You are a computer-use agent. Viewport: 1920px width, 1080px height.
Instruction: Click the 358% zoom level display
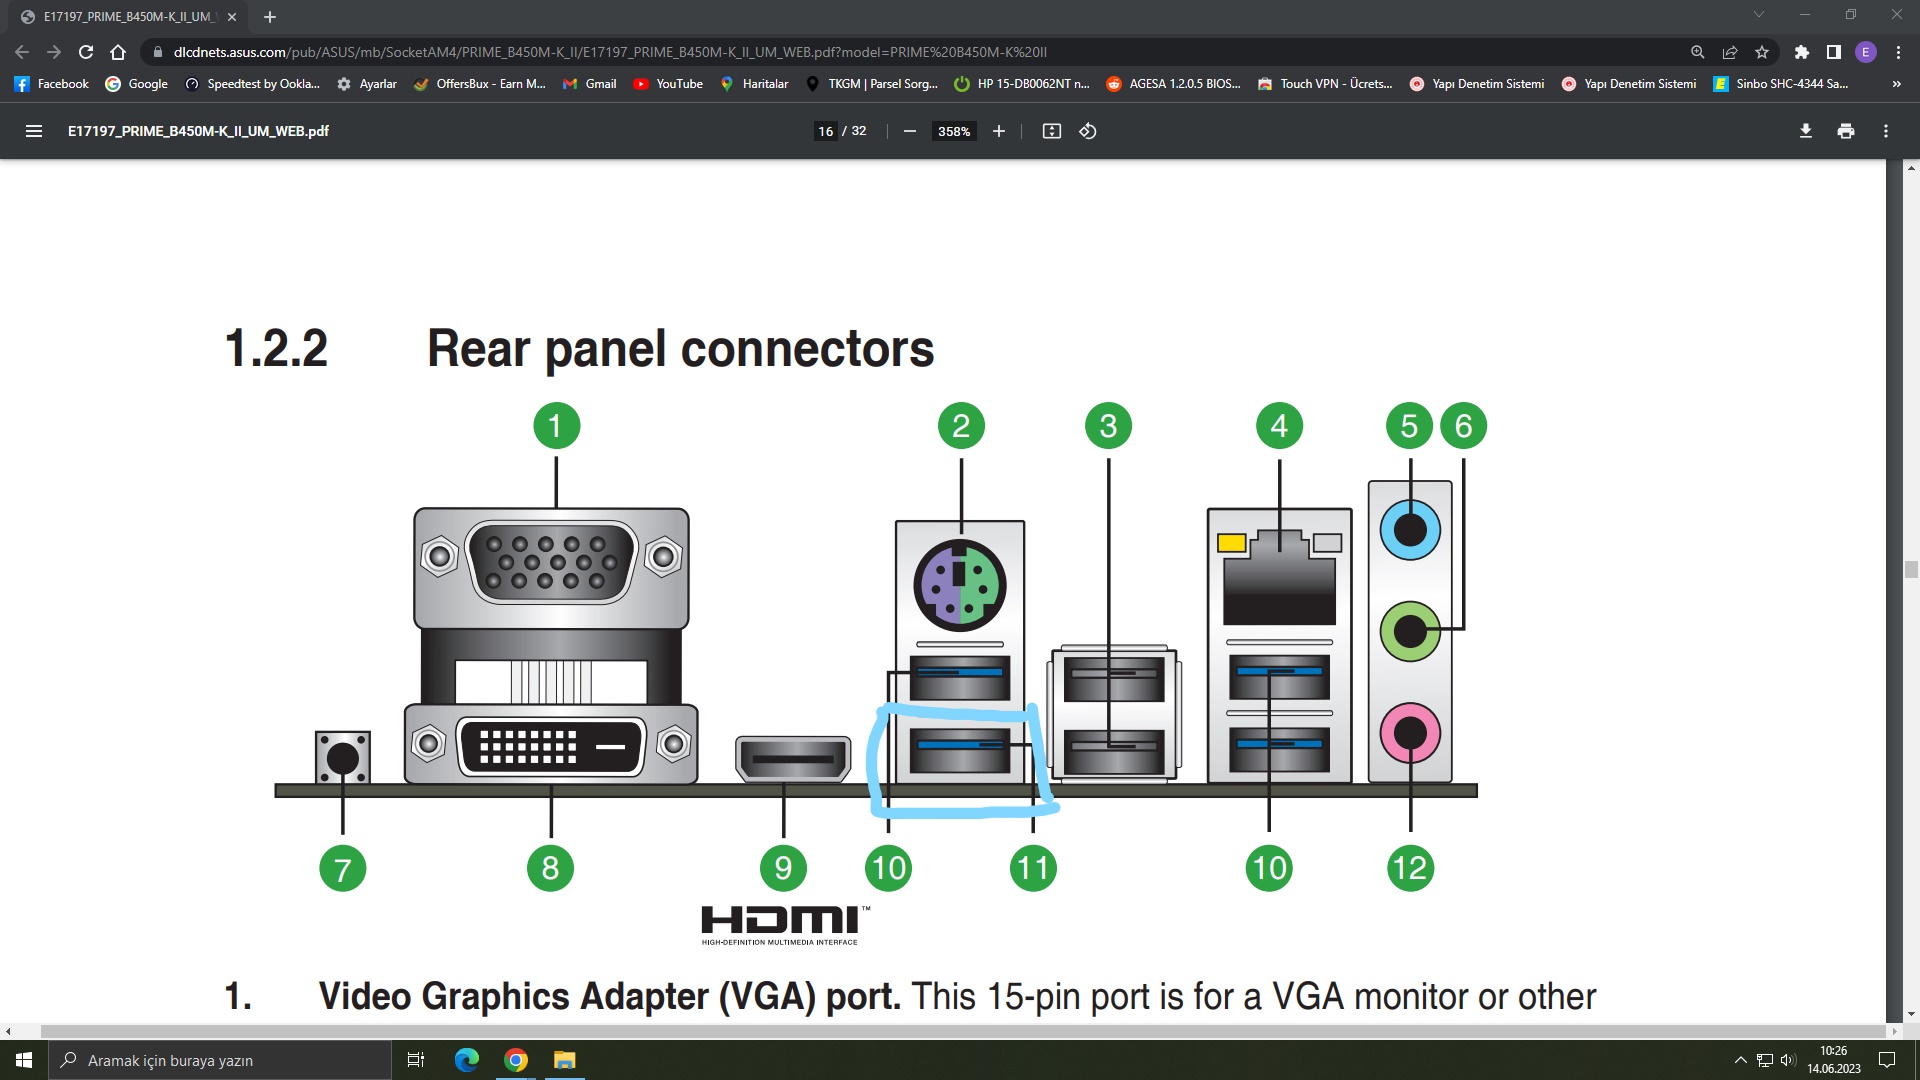(953, 131)
